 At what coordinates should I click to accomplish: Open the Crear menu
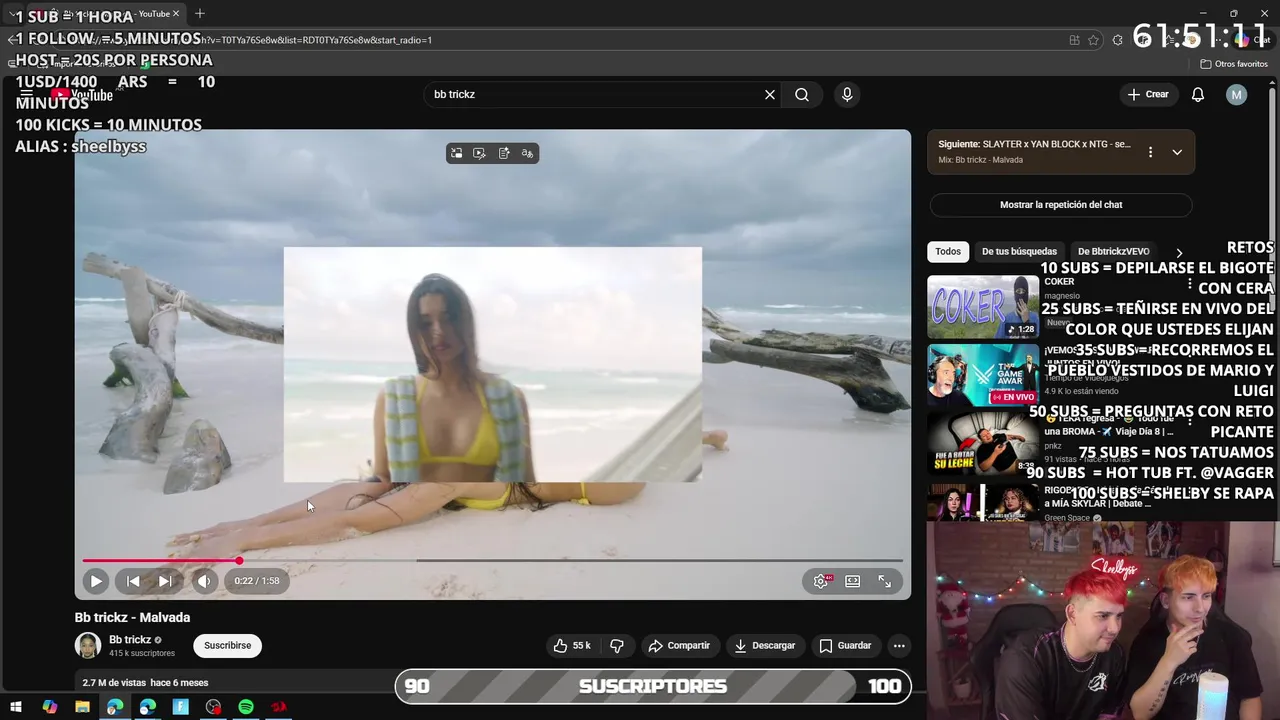[x=1148, y=95]
